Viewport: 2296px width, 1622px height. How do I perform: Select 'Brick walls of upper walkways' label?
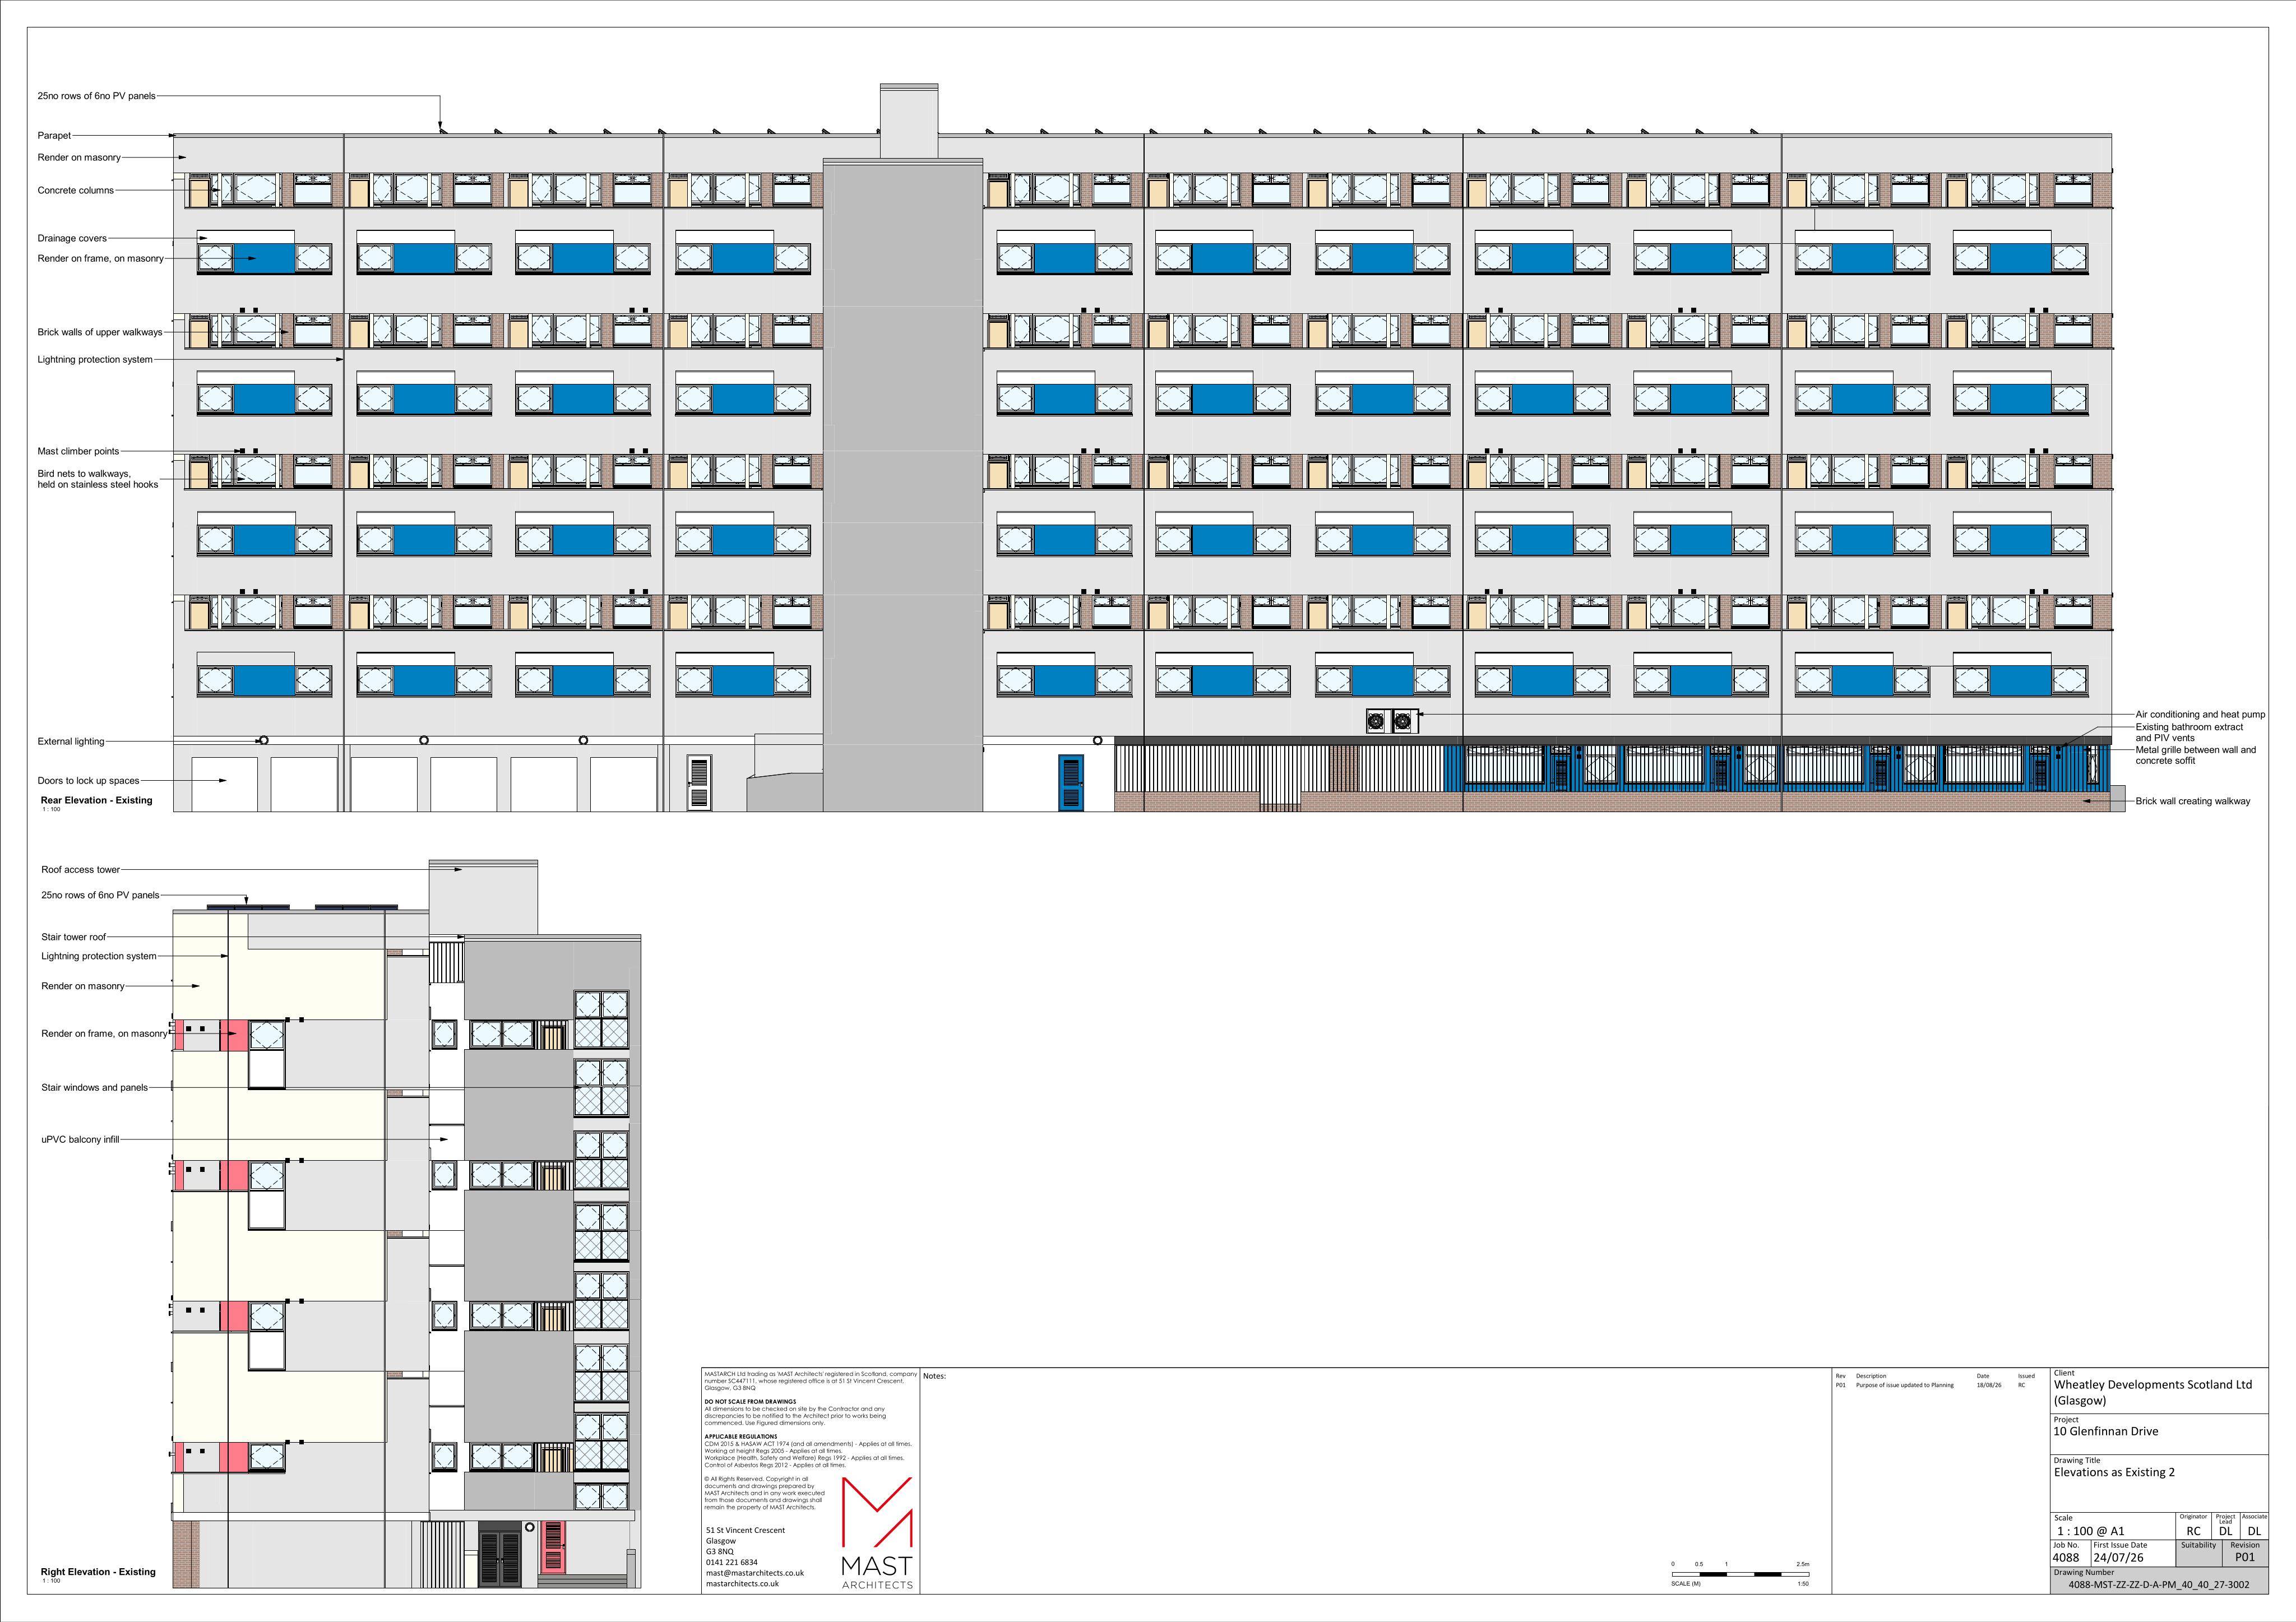click(100, 332)
